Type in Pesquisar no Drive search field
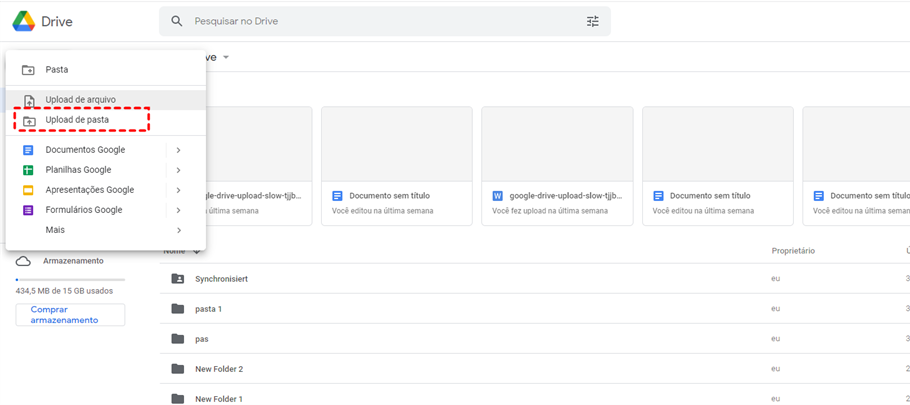 380,21
